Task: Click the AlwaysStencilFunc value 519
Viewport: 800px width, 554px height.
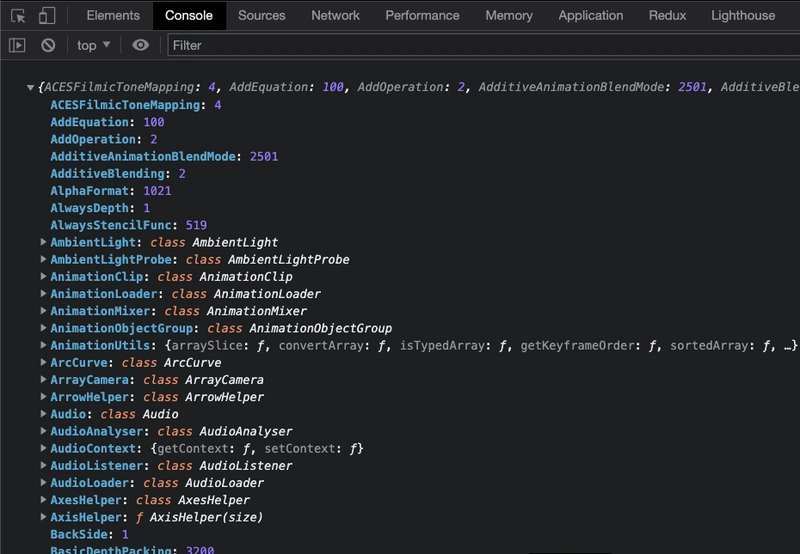Action: (x=196, y=225)
